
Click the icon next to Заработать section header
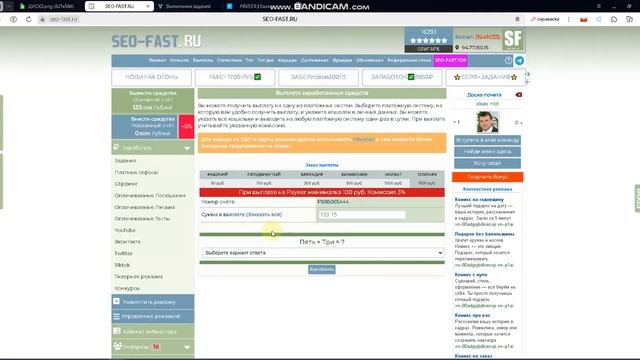116,147
